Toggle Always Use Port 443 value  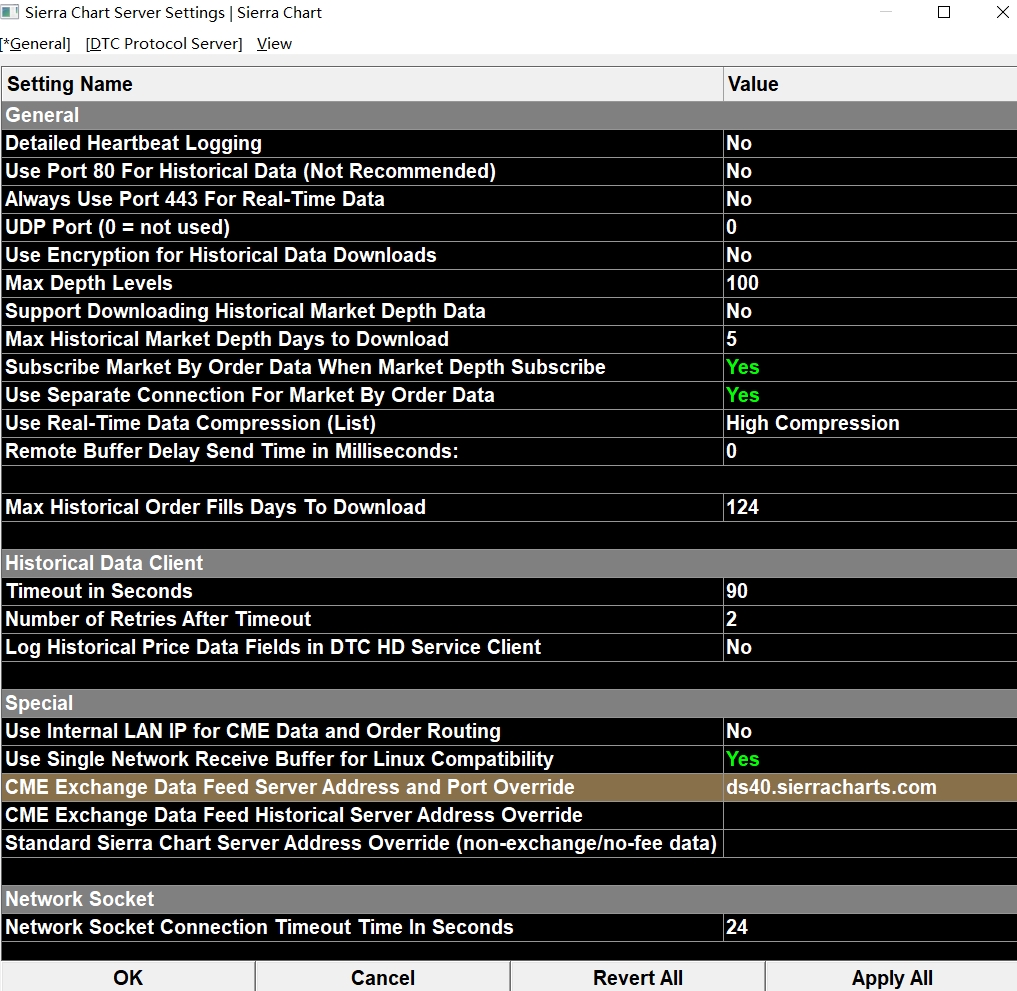click(x=870, y=199)
